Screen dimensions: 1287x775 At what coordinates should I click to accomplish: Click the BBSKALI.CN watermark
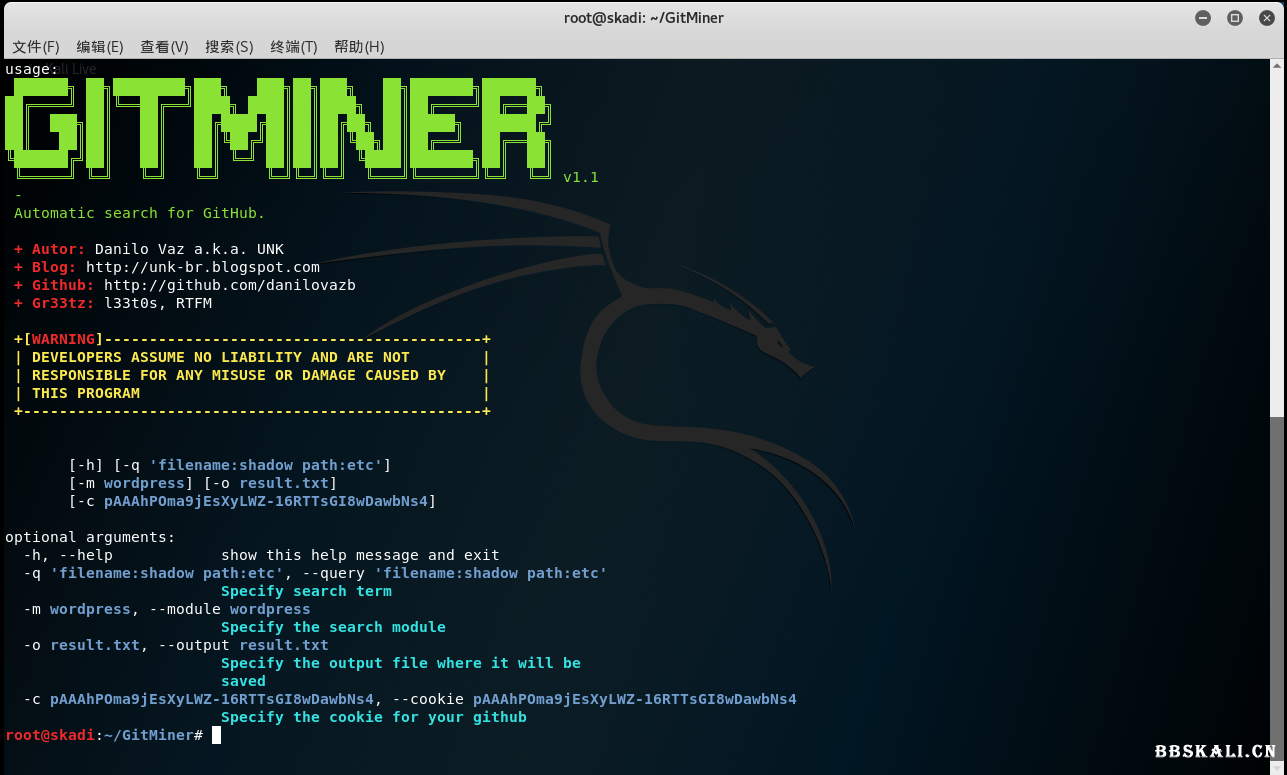click(x=1214, y=751)
